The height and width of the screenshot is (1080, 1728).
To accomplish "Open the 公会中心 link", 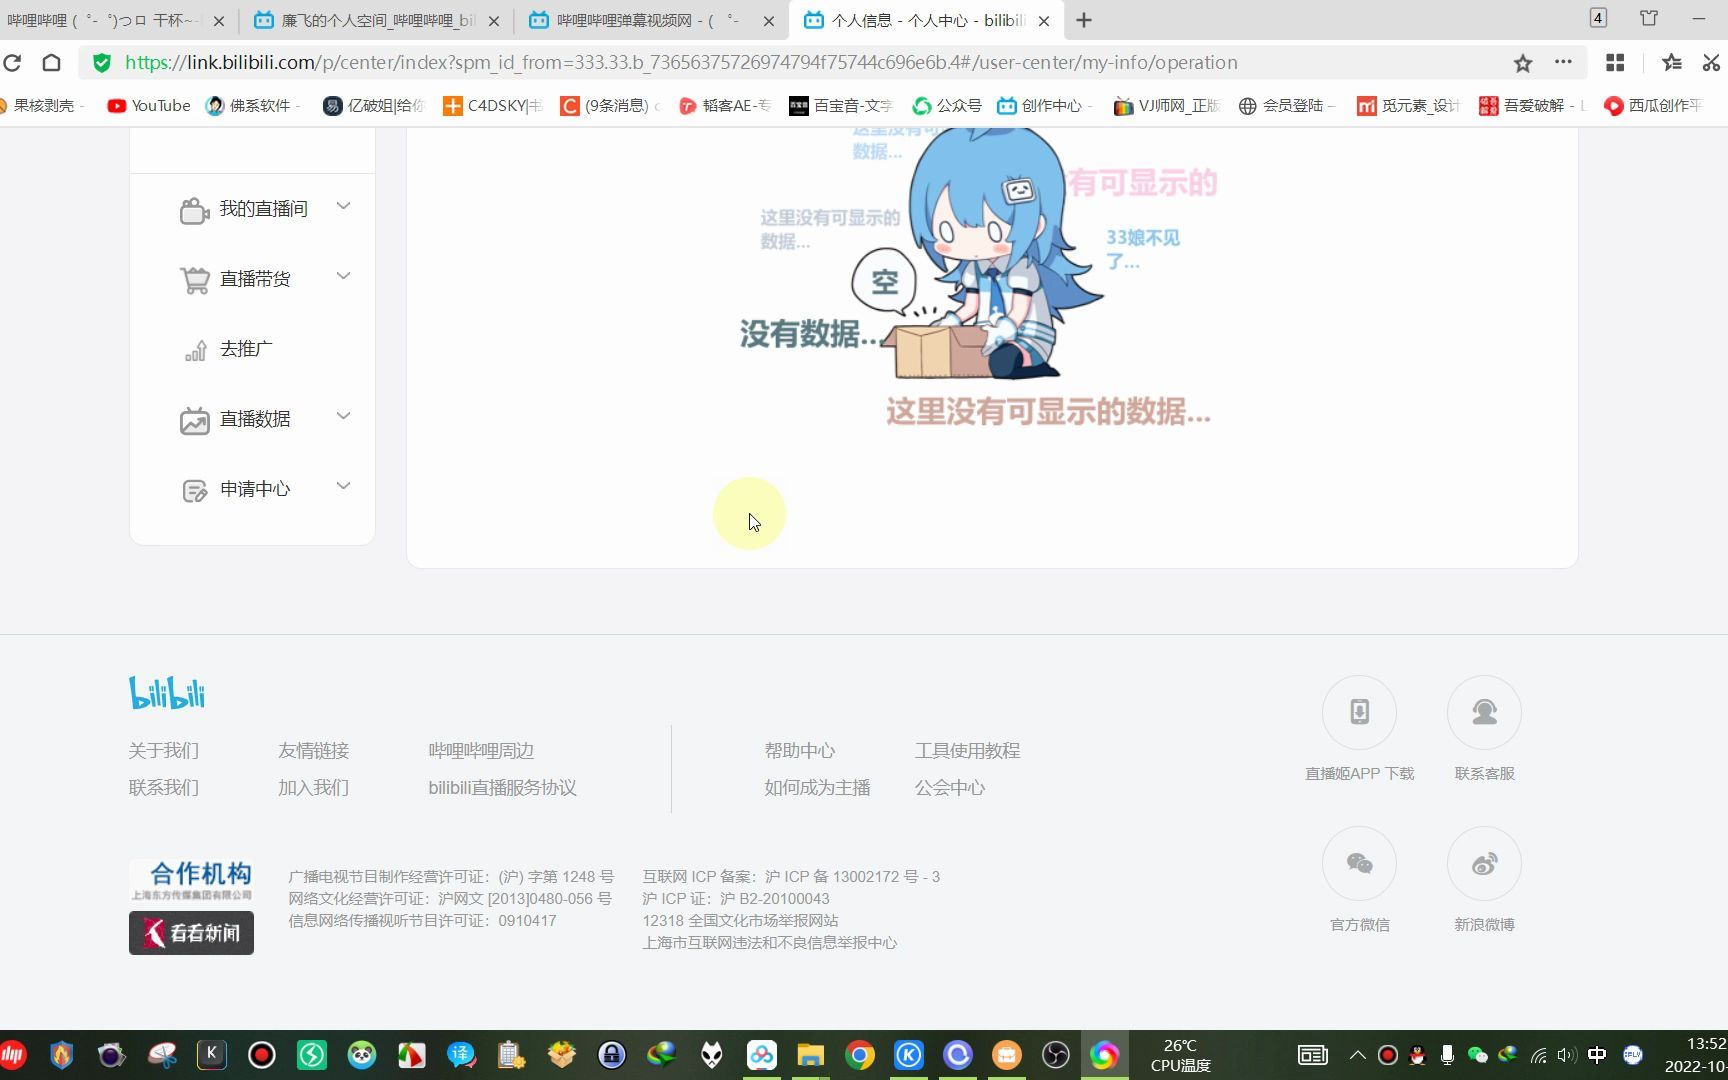I will coord(949,787).
